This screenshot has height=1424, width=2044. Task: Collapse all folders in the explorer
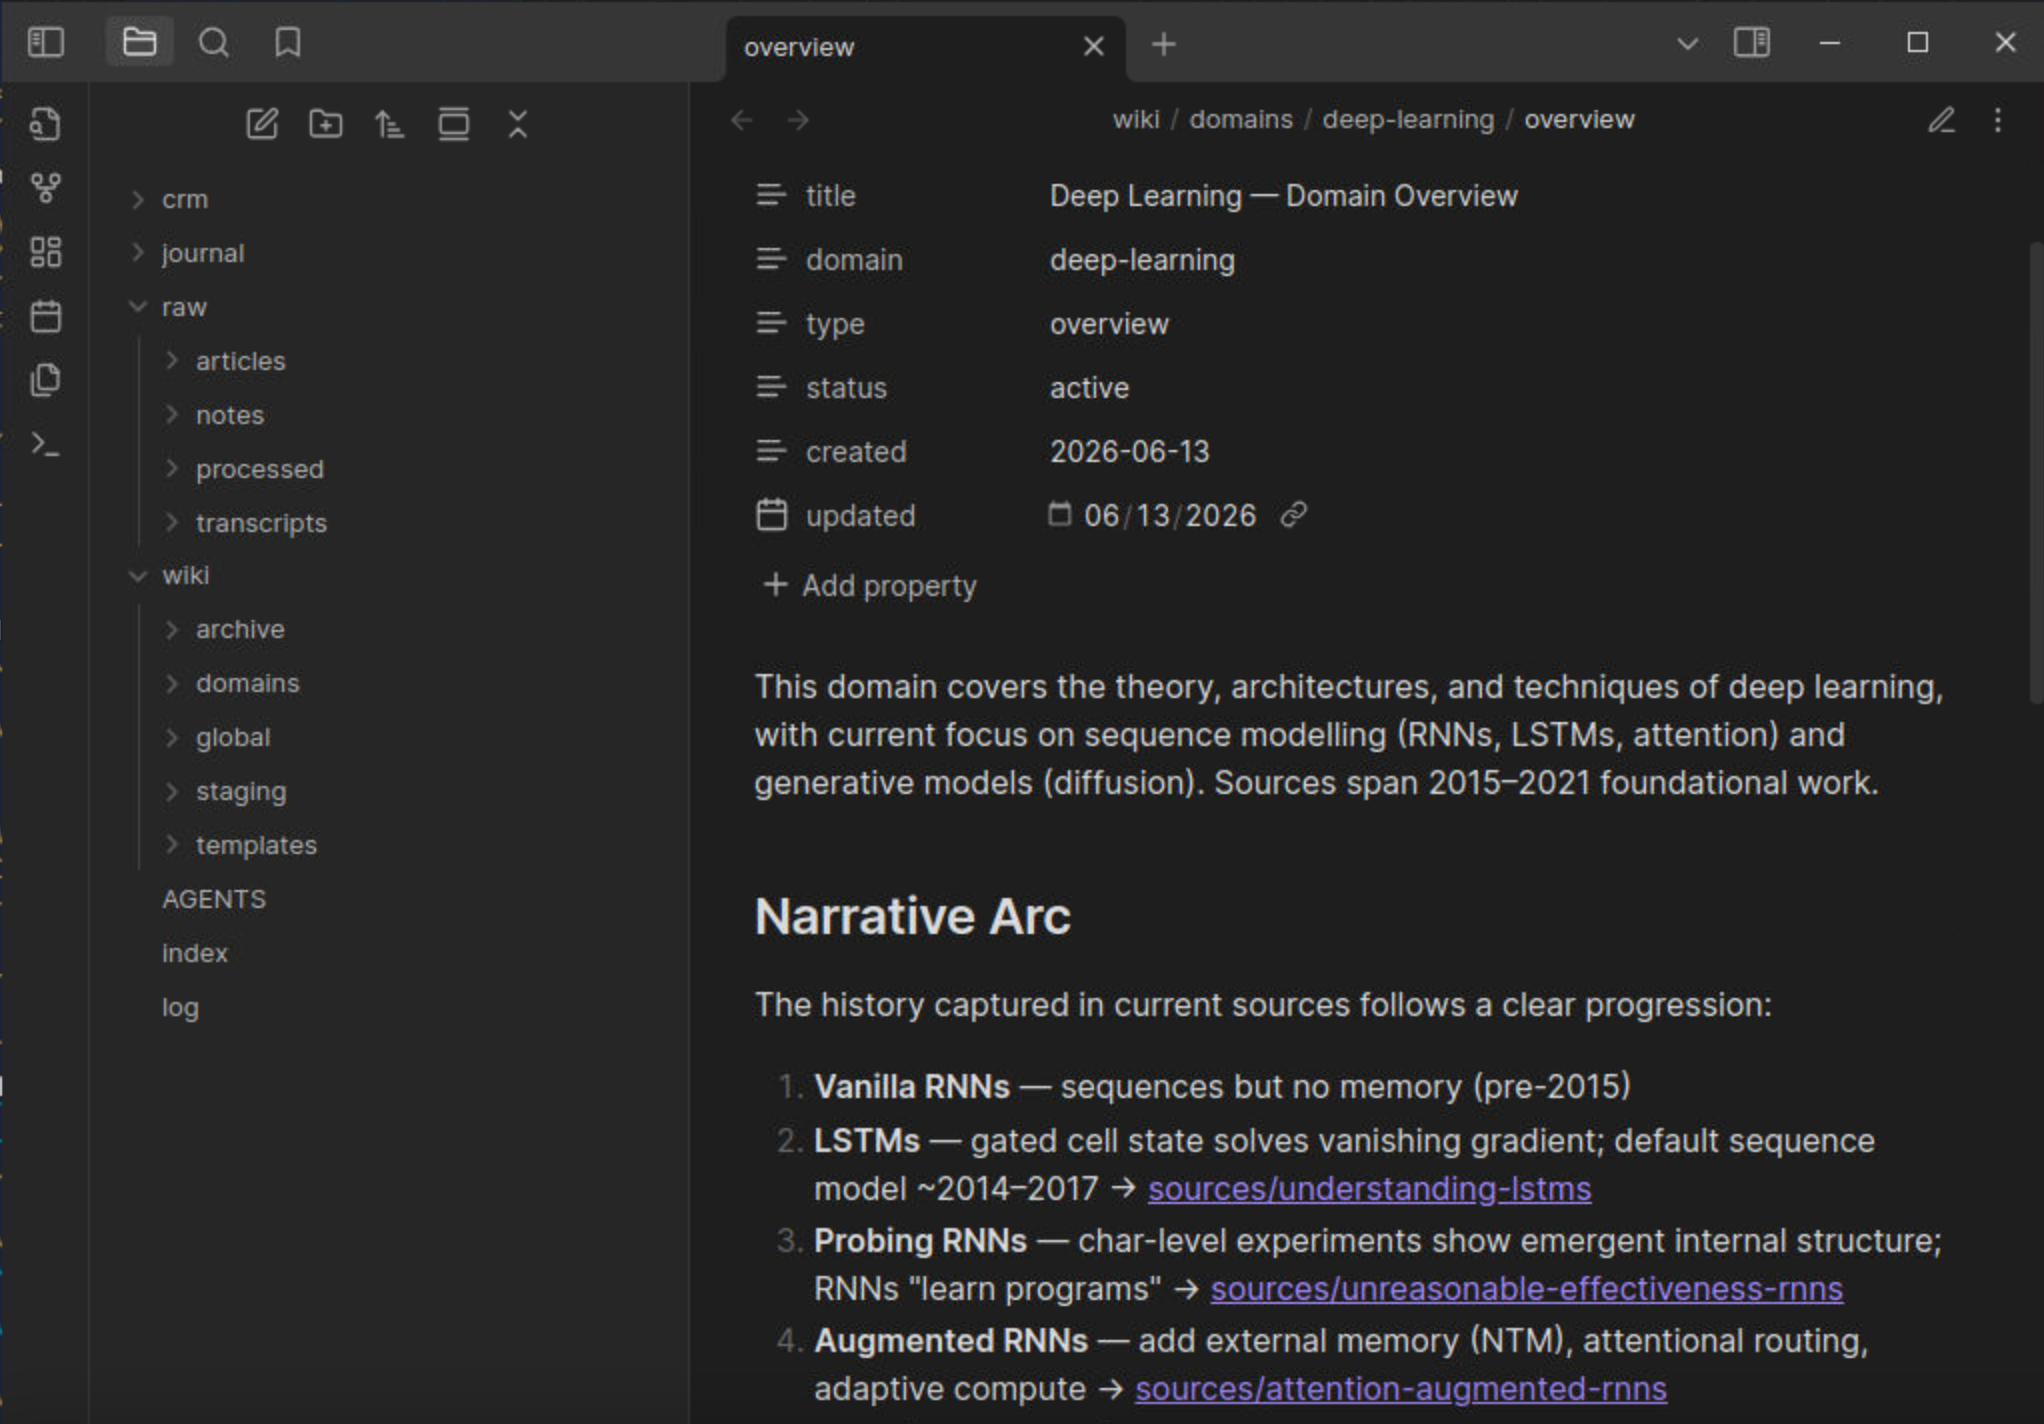pos(518,124)
